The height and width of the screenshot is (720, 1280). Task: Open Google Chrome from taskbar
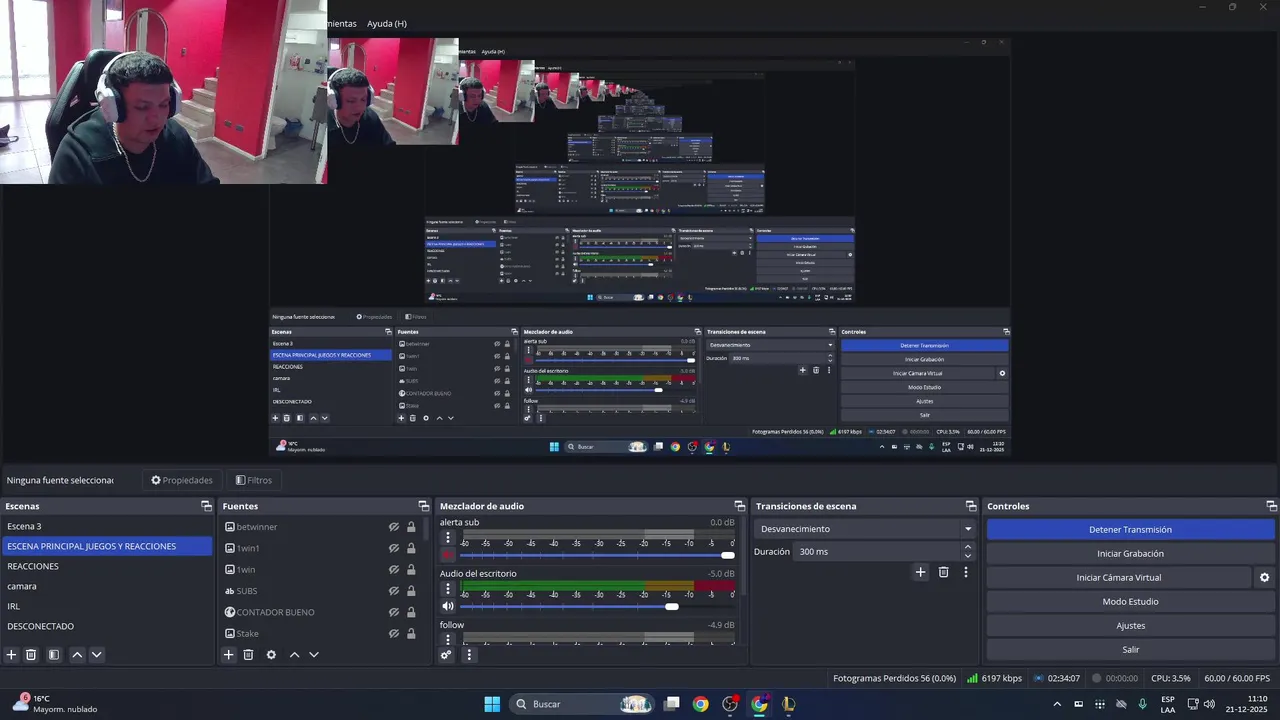coord(700,704)
